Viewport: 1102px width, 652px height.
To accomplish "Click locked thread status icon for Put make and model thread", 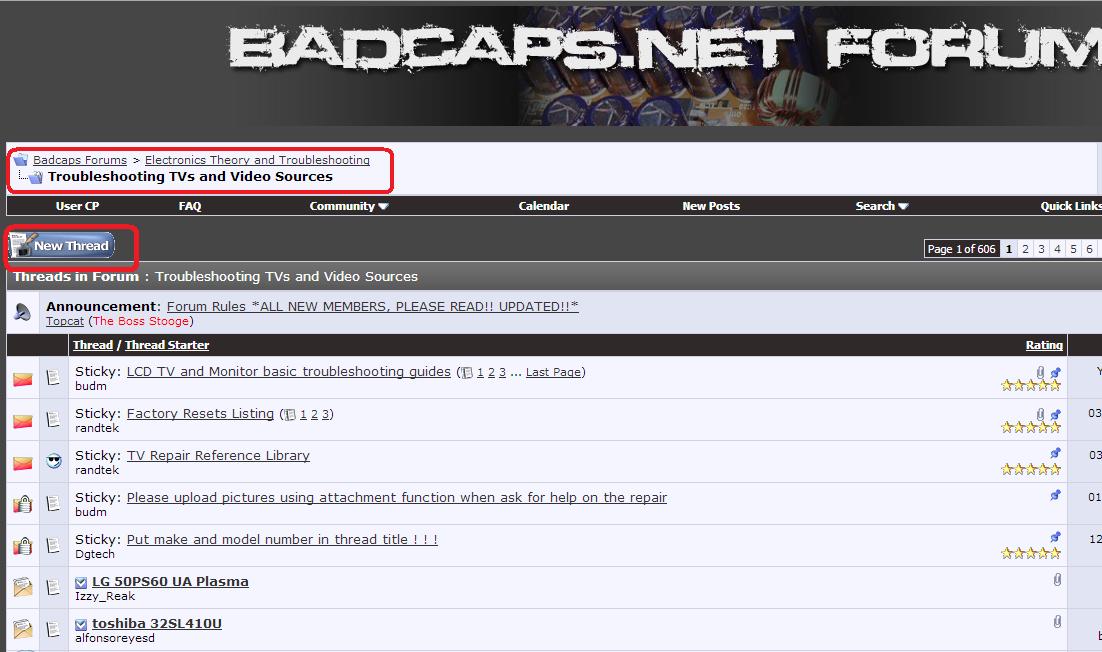I will 22,546.
